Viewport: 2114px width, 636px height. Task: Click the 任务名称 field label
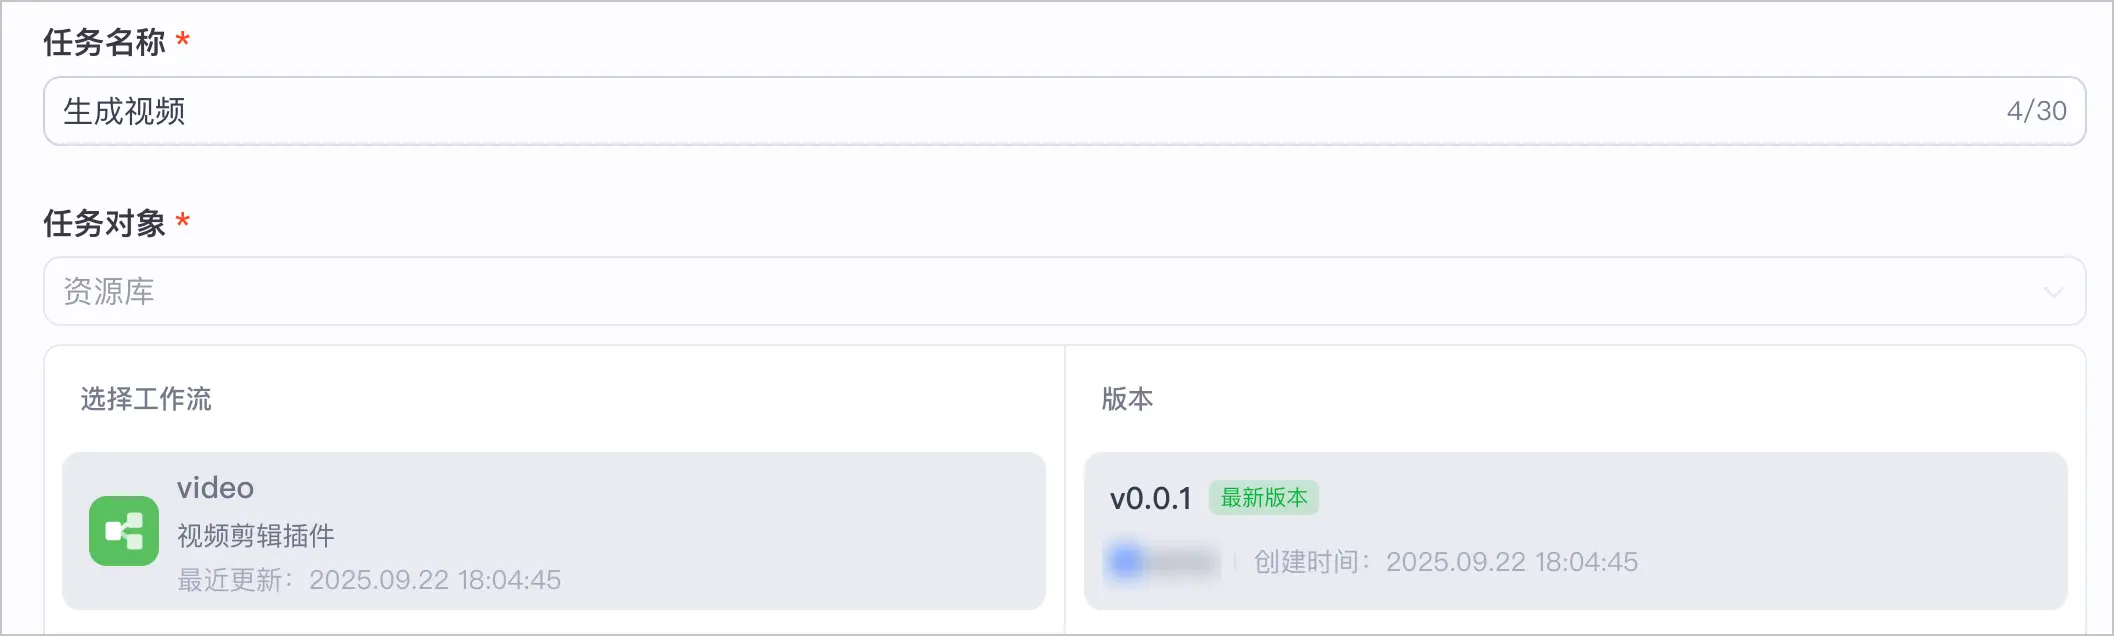pos(104,42)
